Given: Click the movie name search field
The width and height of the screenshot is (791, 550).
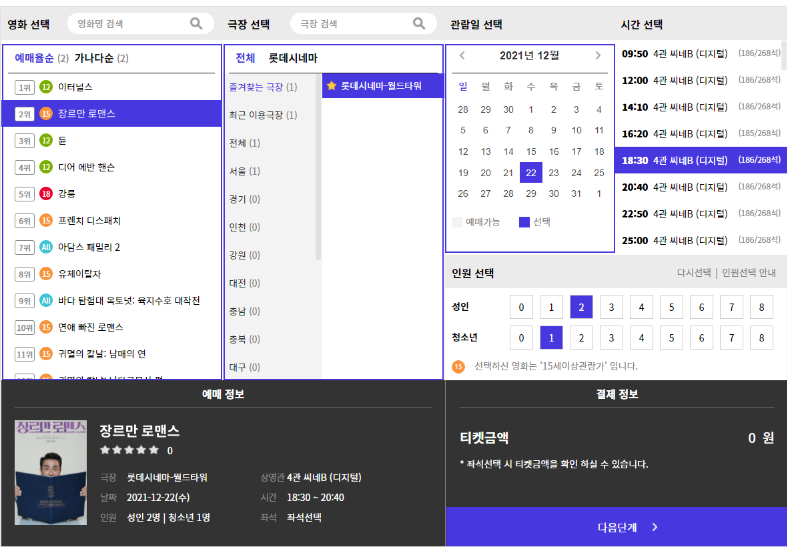Looking at the screenshot, I should pos(140,23).
